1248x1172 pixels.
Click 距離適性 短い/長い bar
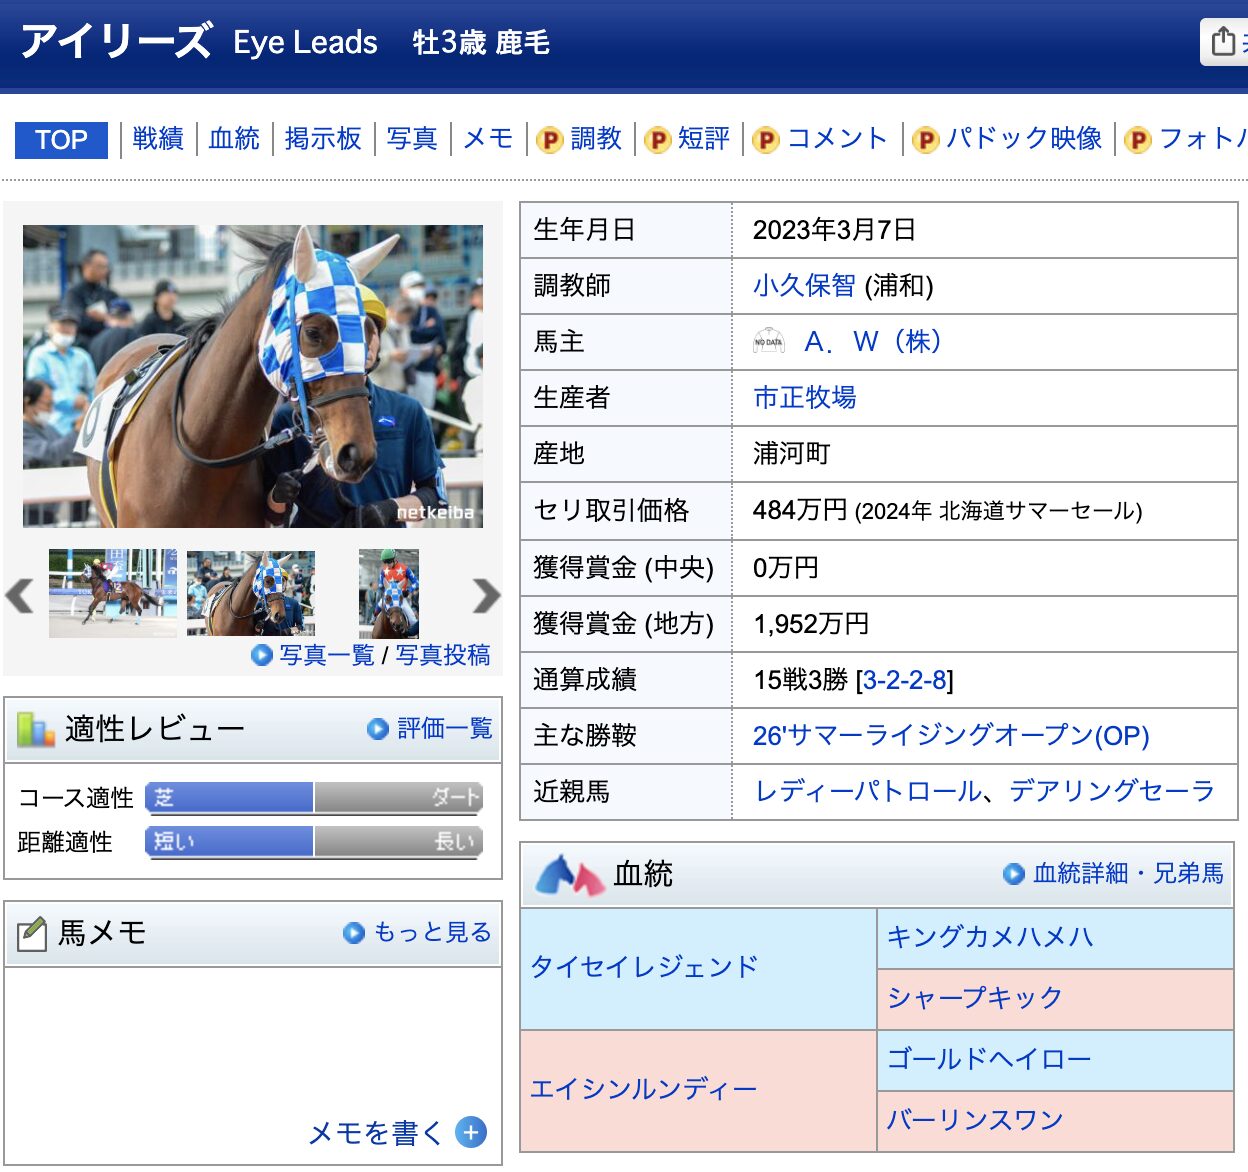[314, 841]
